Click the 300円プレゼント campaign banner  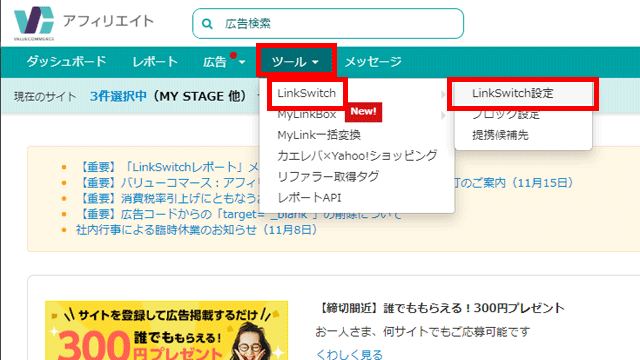167,331
